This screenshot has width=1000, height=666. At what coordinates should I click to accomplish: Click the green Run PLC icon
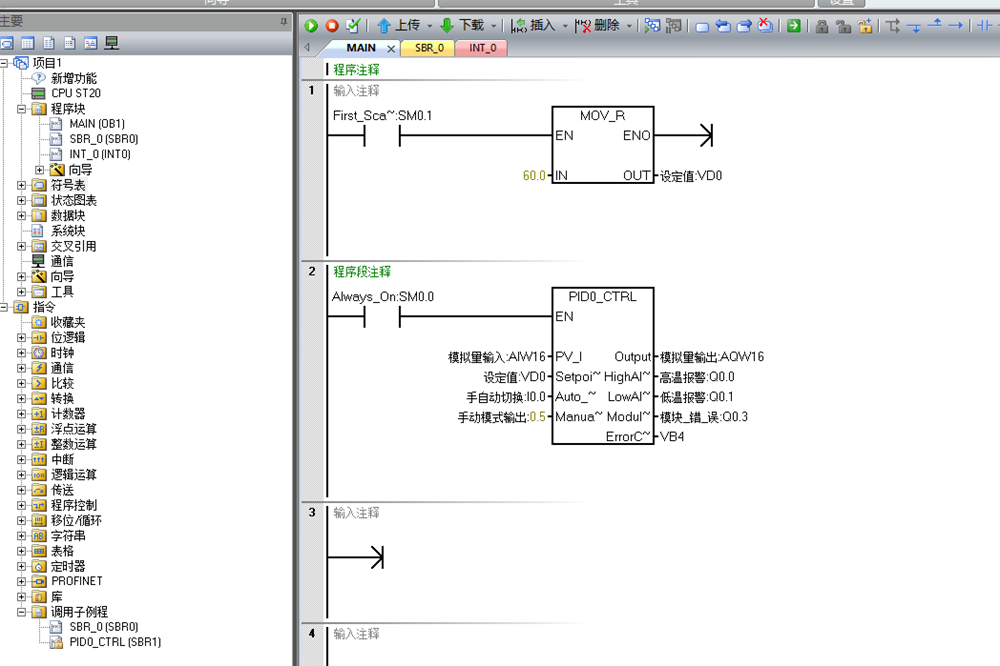click(311, 26)
